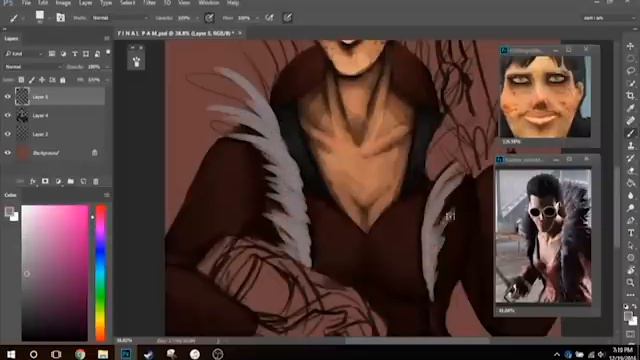Screen dimensions: 640x360
Task: Toggle pressure for size
Action: coord(288,18)
